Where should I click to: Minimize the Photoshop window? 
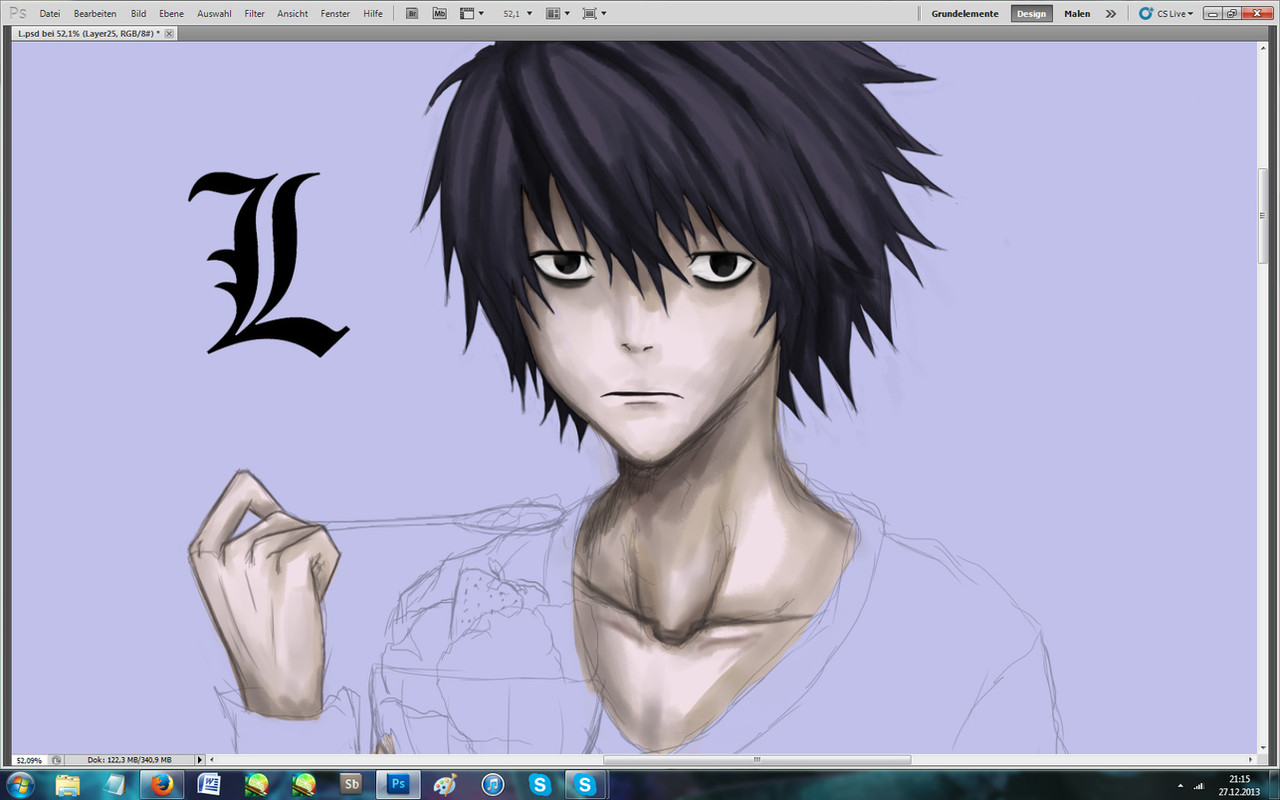point(1212,14)
